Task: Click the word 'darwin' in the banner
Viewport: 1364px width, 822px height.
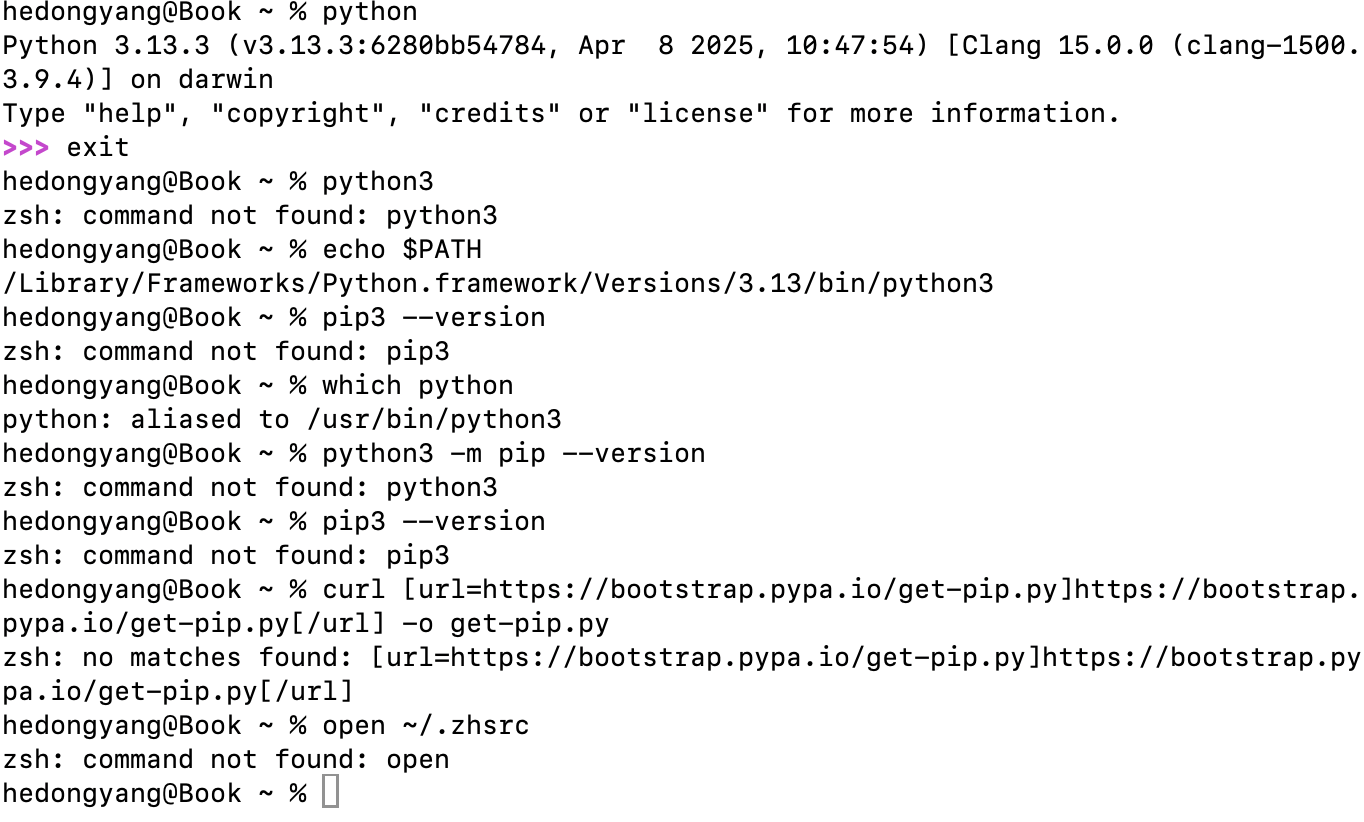Action: pyautogui.click(x=226, y=79)
